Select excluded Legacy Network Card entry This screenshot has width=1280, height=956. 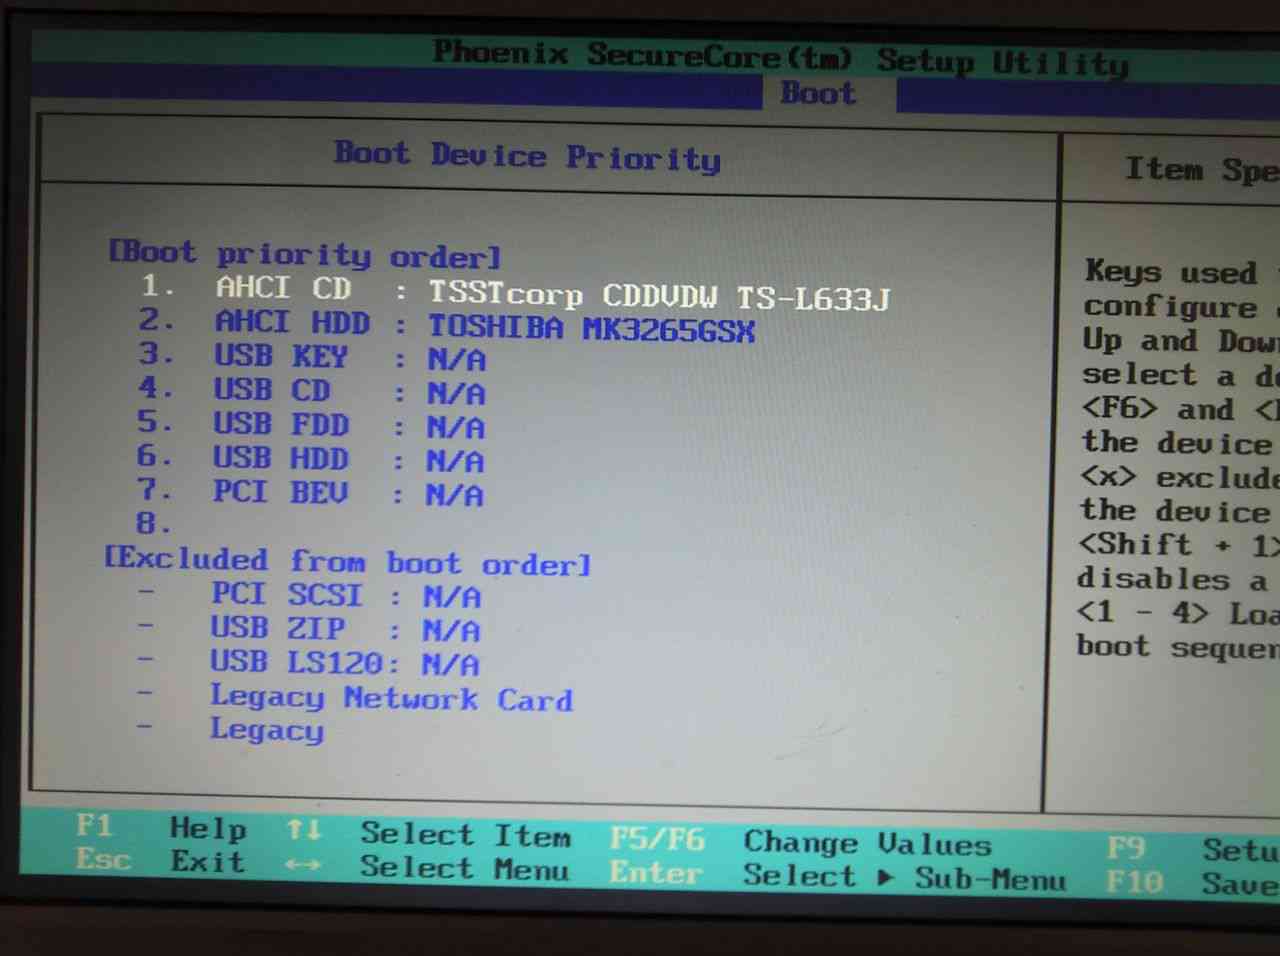pos(354,697)
